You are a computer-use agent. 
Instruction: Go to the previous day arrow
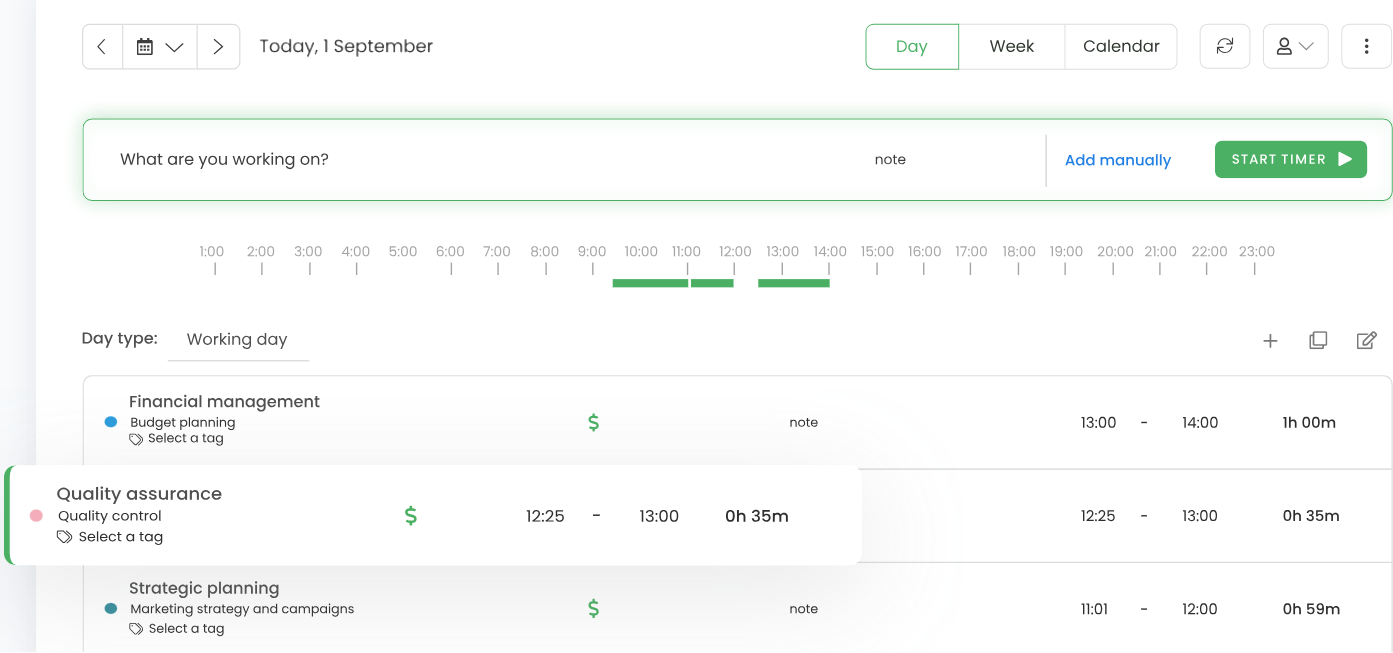102,47
